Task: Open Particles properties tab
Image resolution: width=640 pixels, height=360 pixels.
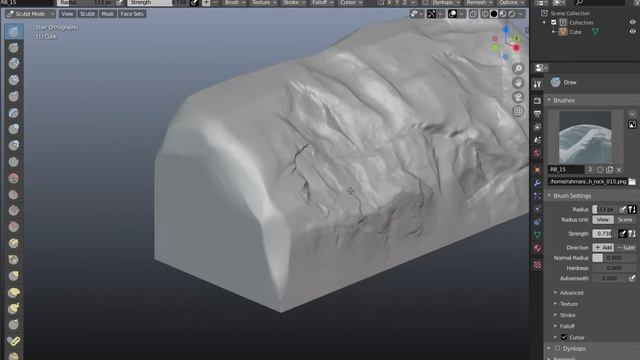Action: [537, 196]
